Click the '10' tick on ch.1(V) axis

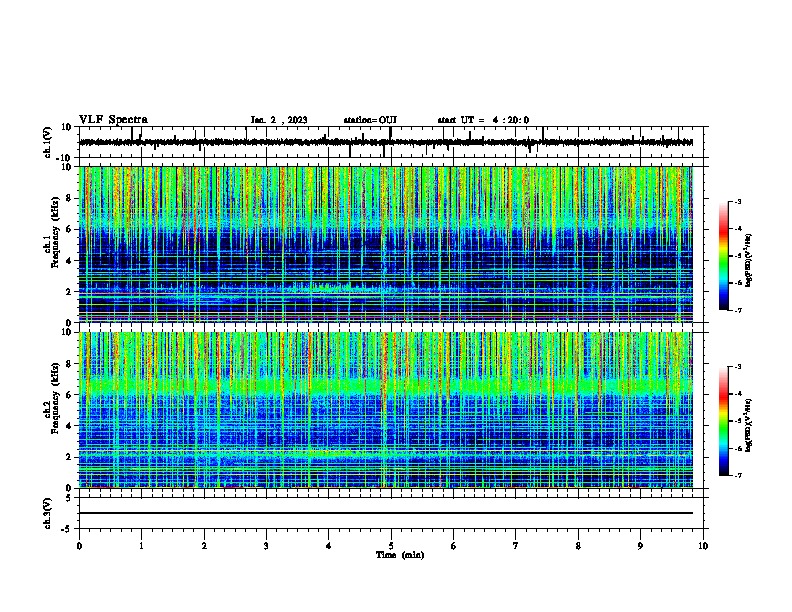pyautogui.click(x=67, y=127)
